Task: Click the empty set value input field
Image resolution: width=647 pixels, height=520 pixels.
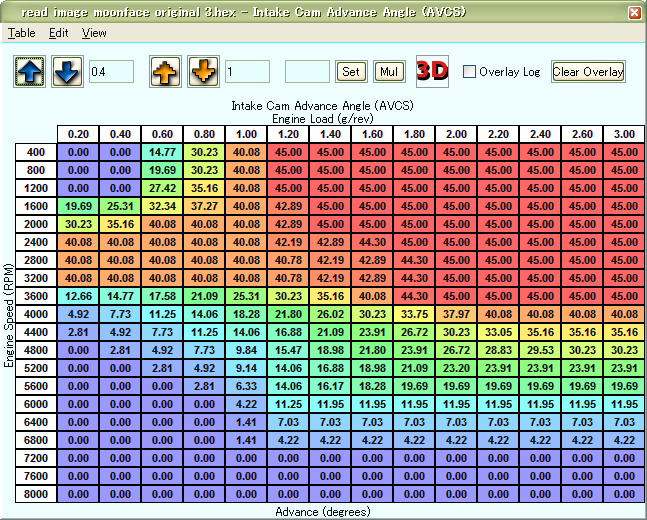Action: tap(307, 72)
